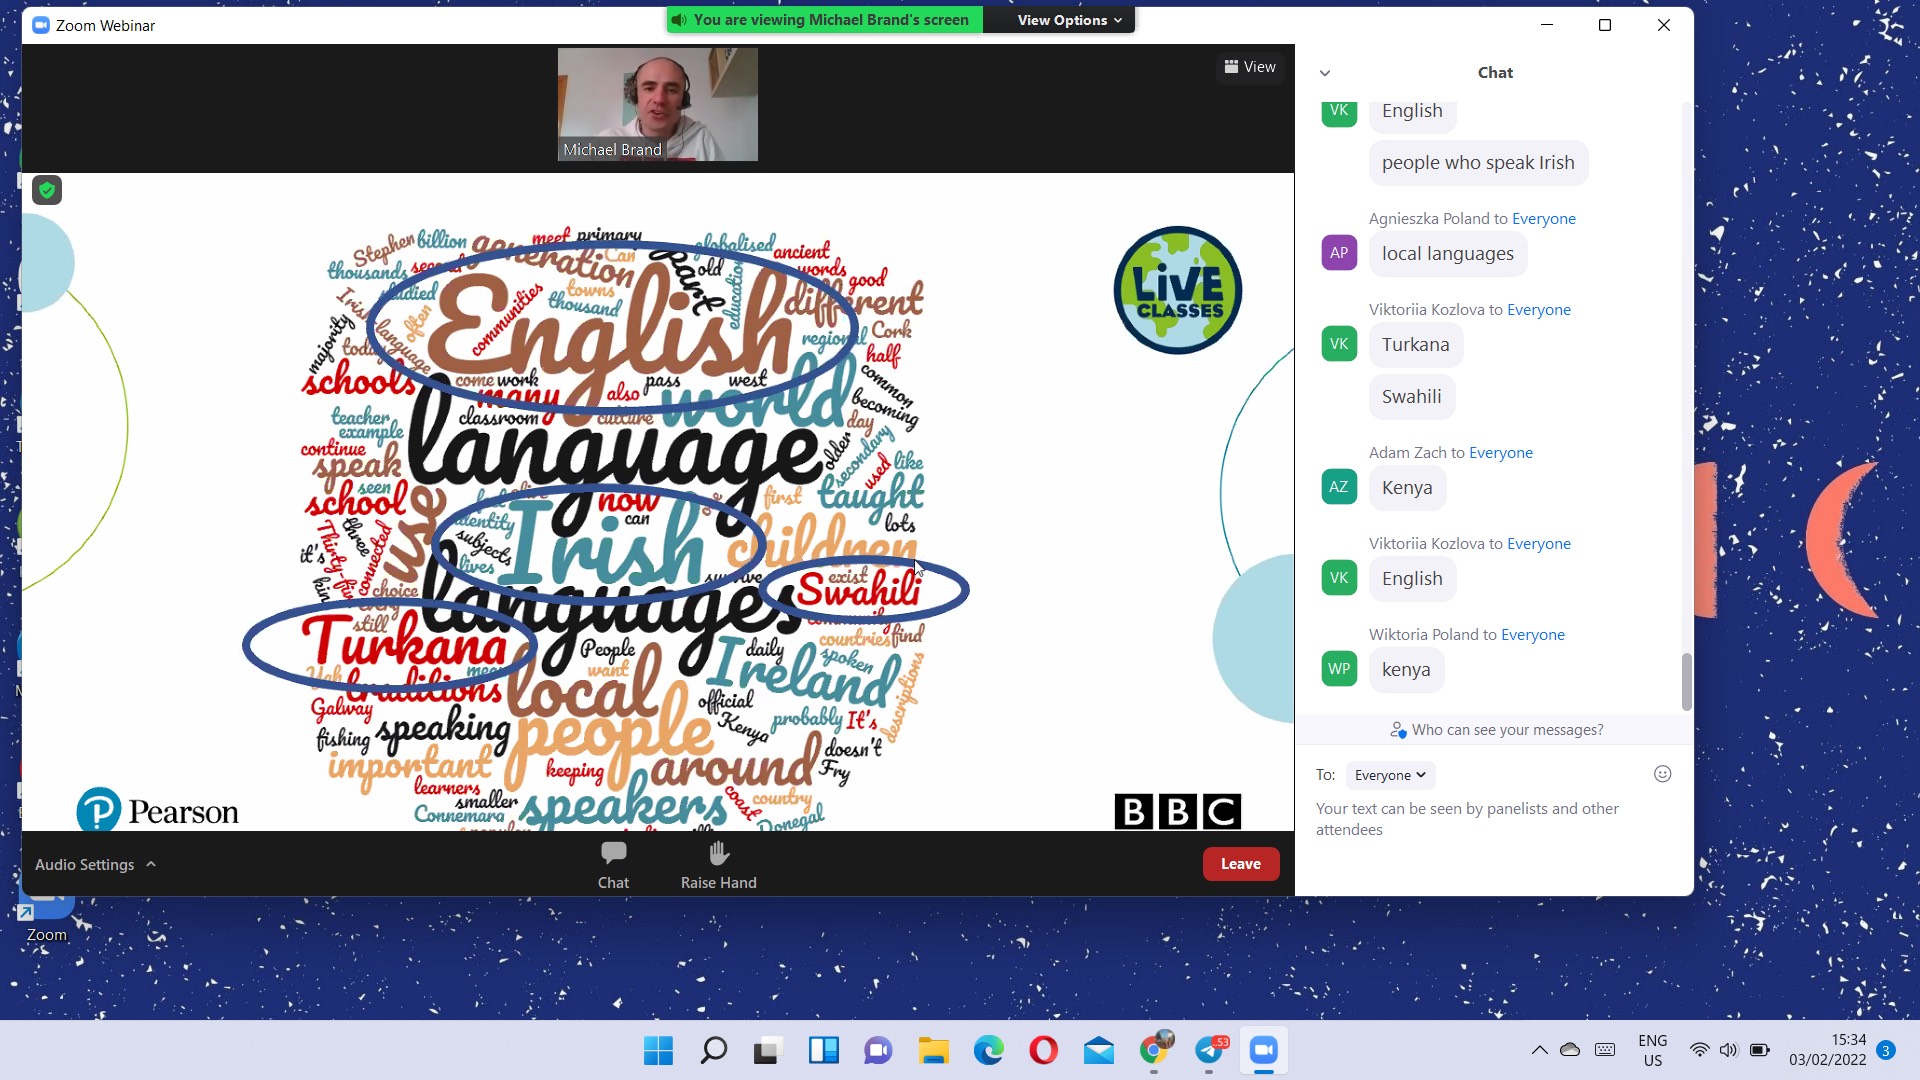Open the Everyone recipient dropdown
Screen dimensions: 1920x1080
click(x=1389, y=775)
